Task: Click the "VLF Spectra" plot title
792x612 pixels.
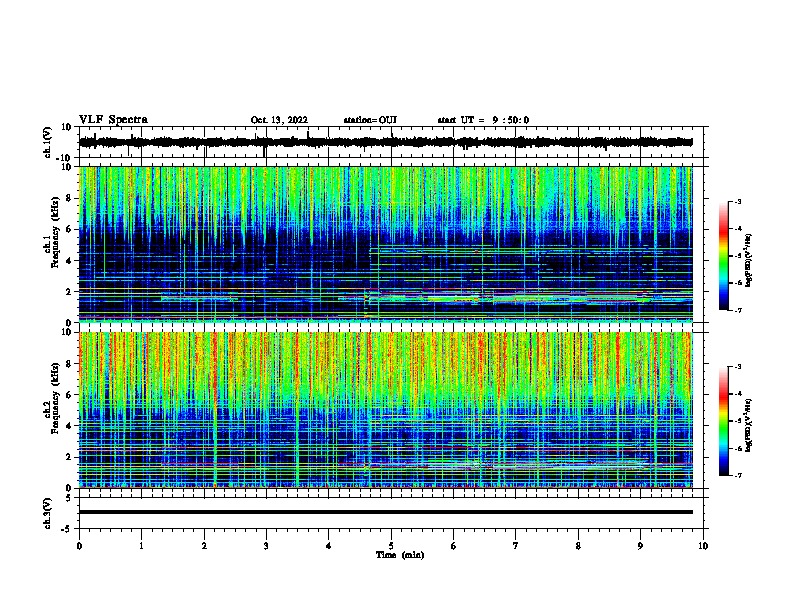Action: tap(113, 120)
